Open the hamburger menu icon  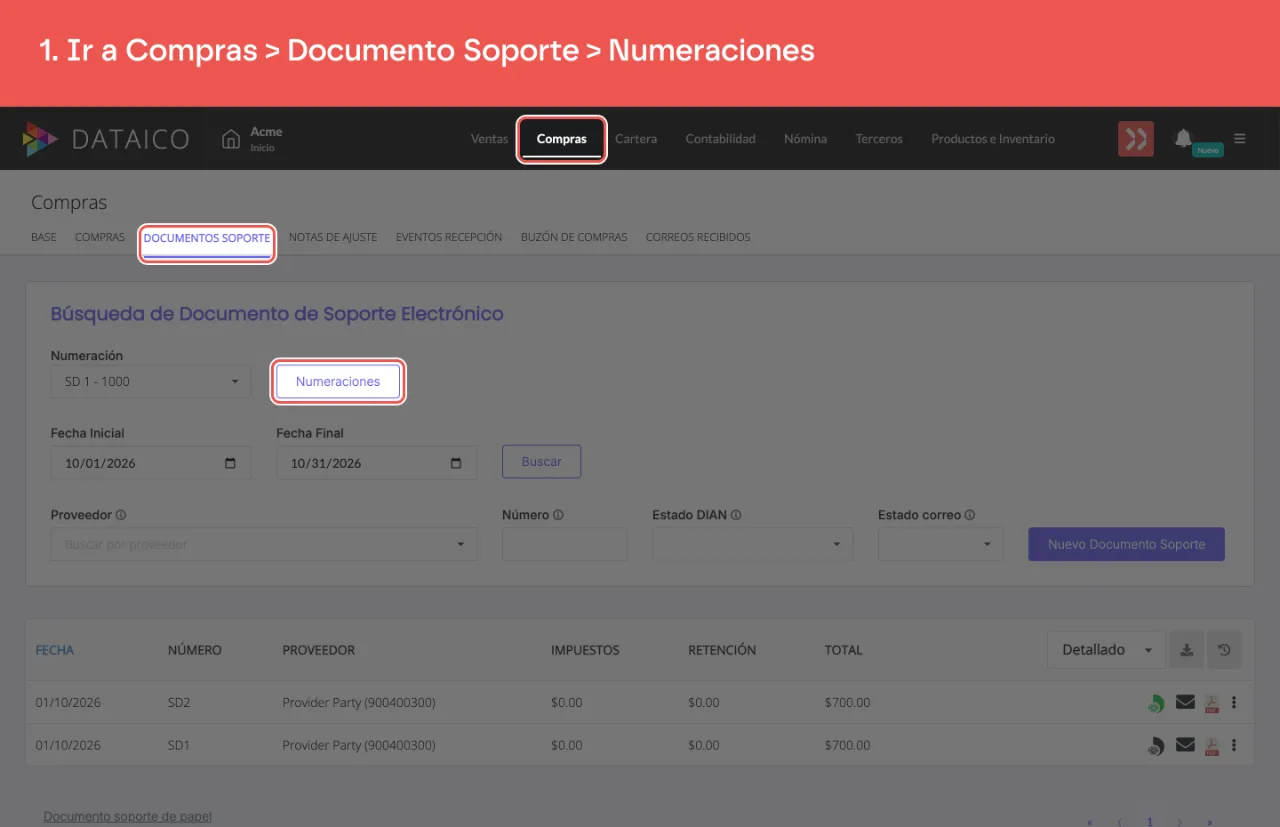coord(1240,138)
